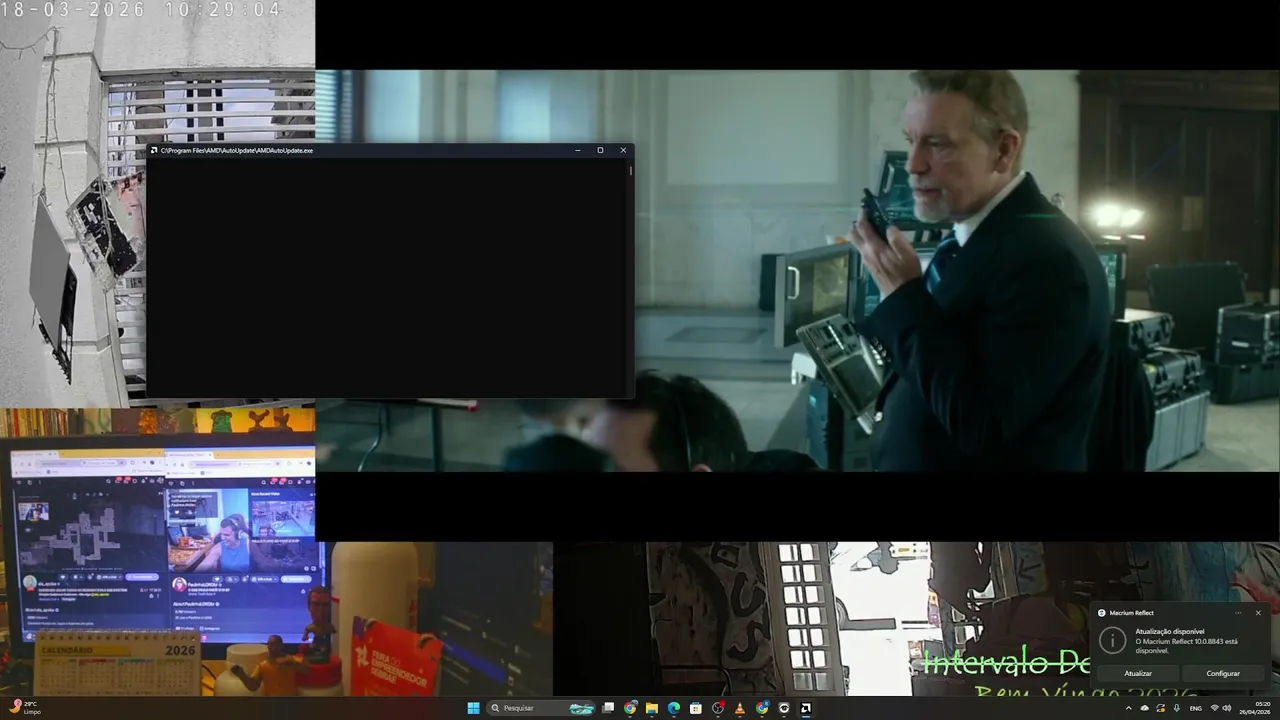Click the AMDAutoUpdate.exe window title text
Viewport: 1280px width, 720px height.
click(x=237, y=150)
